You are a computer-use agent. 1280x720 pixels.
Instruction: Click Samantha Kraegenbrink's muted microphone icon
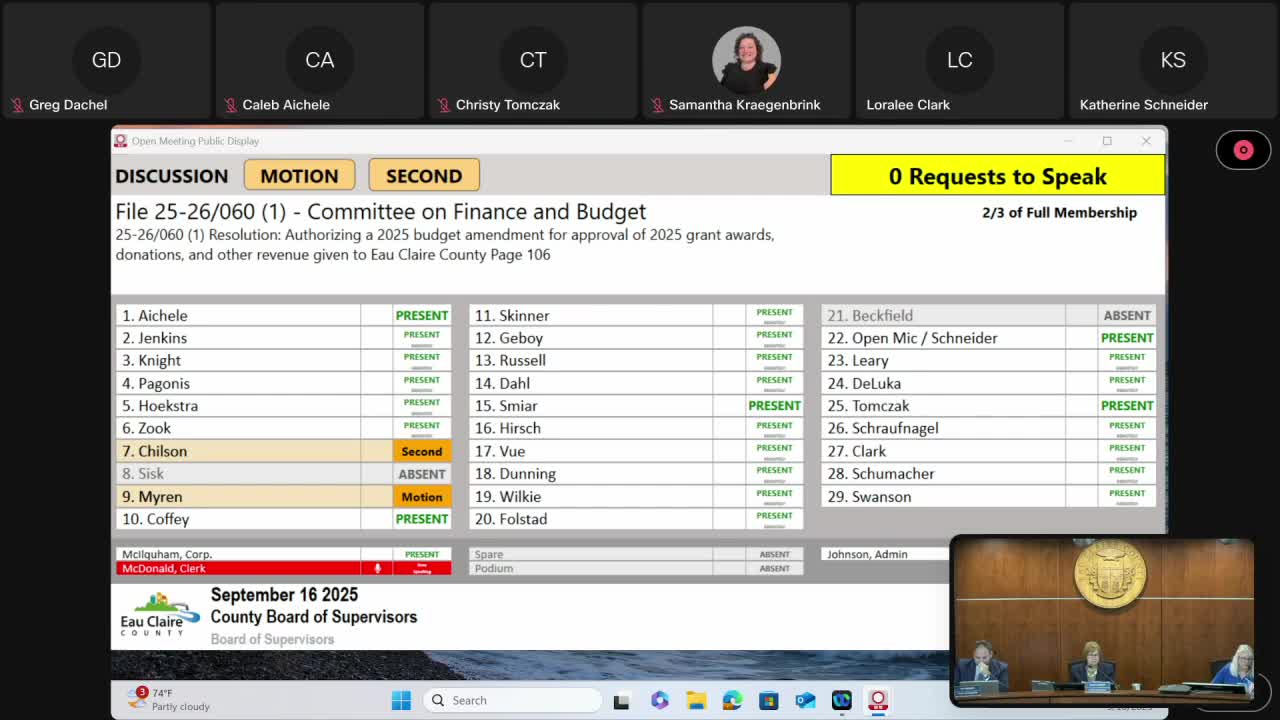pos(657,105)
